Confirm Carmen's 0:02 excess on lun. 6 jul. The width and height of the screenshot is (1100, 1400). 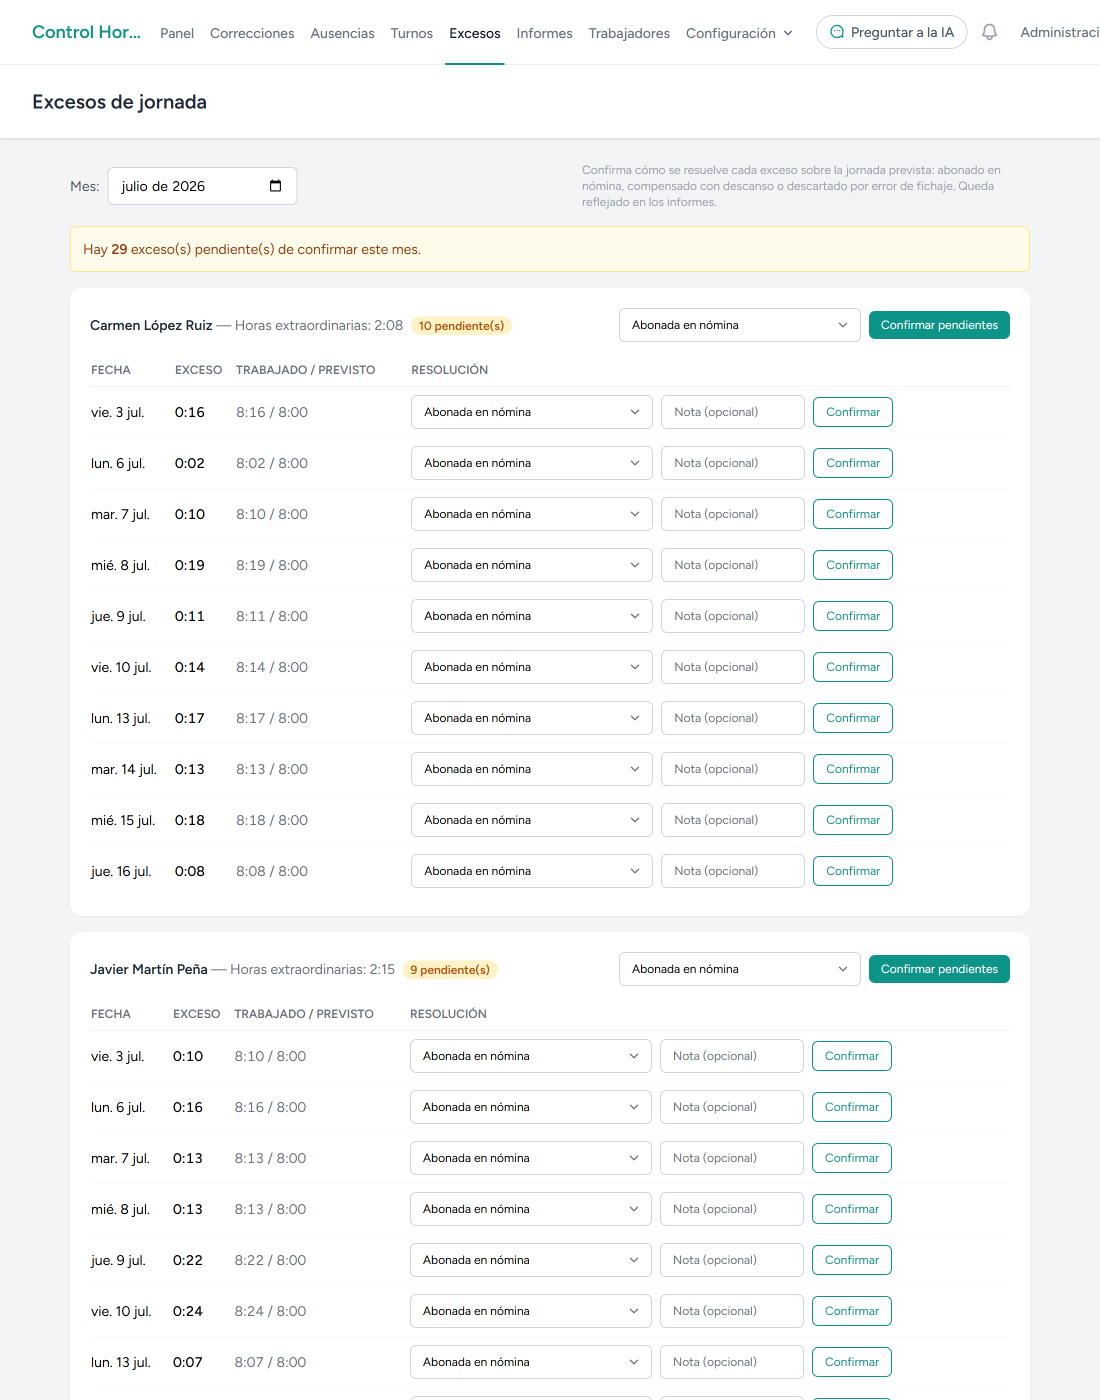pyautogui.click(x=853, y=463)
